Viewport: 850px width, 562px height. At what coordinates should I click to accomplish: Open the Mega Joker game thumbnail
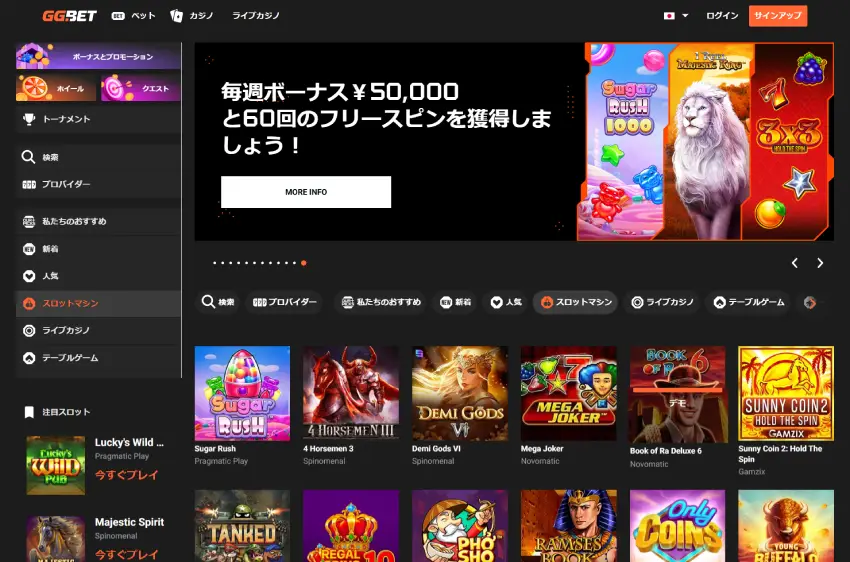(x=569, y=393)
